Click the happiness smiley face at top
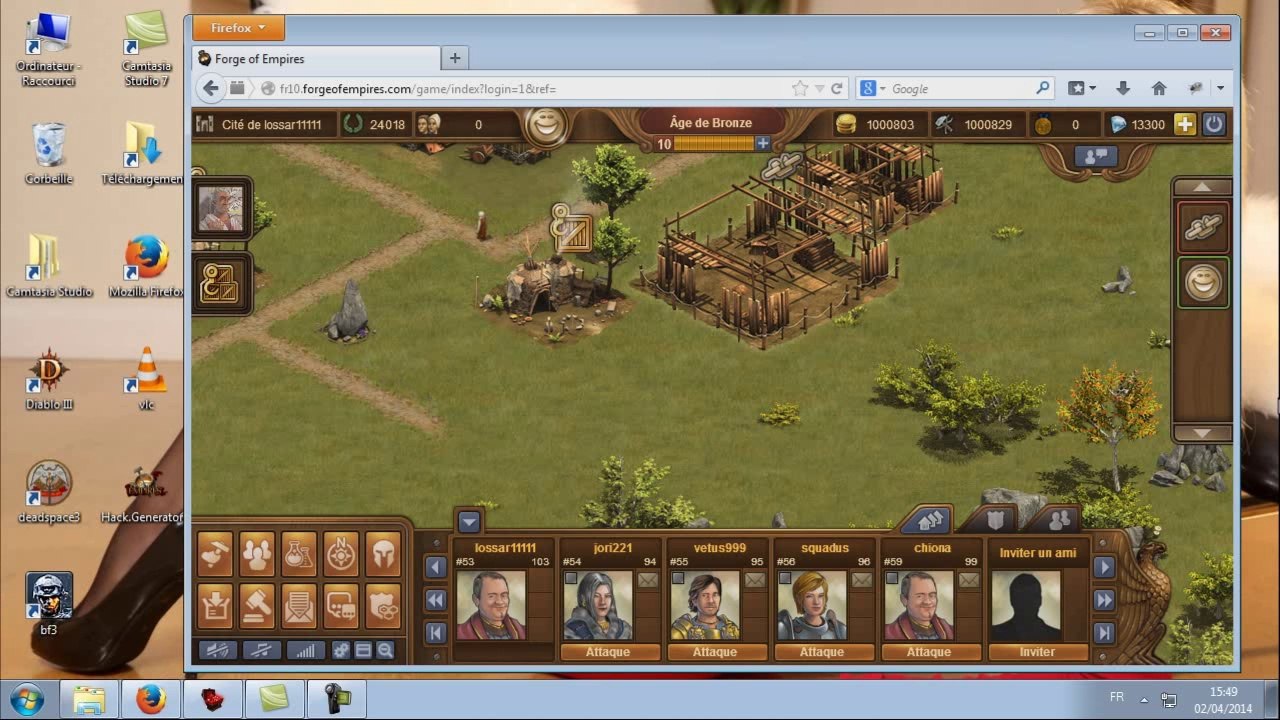1280x720 pixels. coord(546,125)
